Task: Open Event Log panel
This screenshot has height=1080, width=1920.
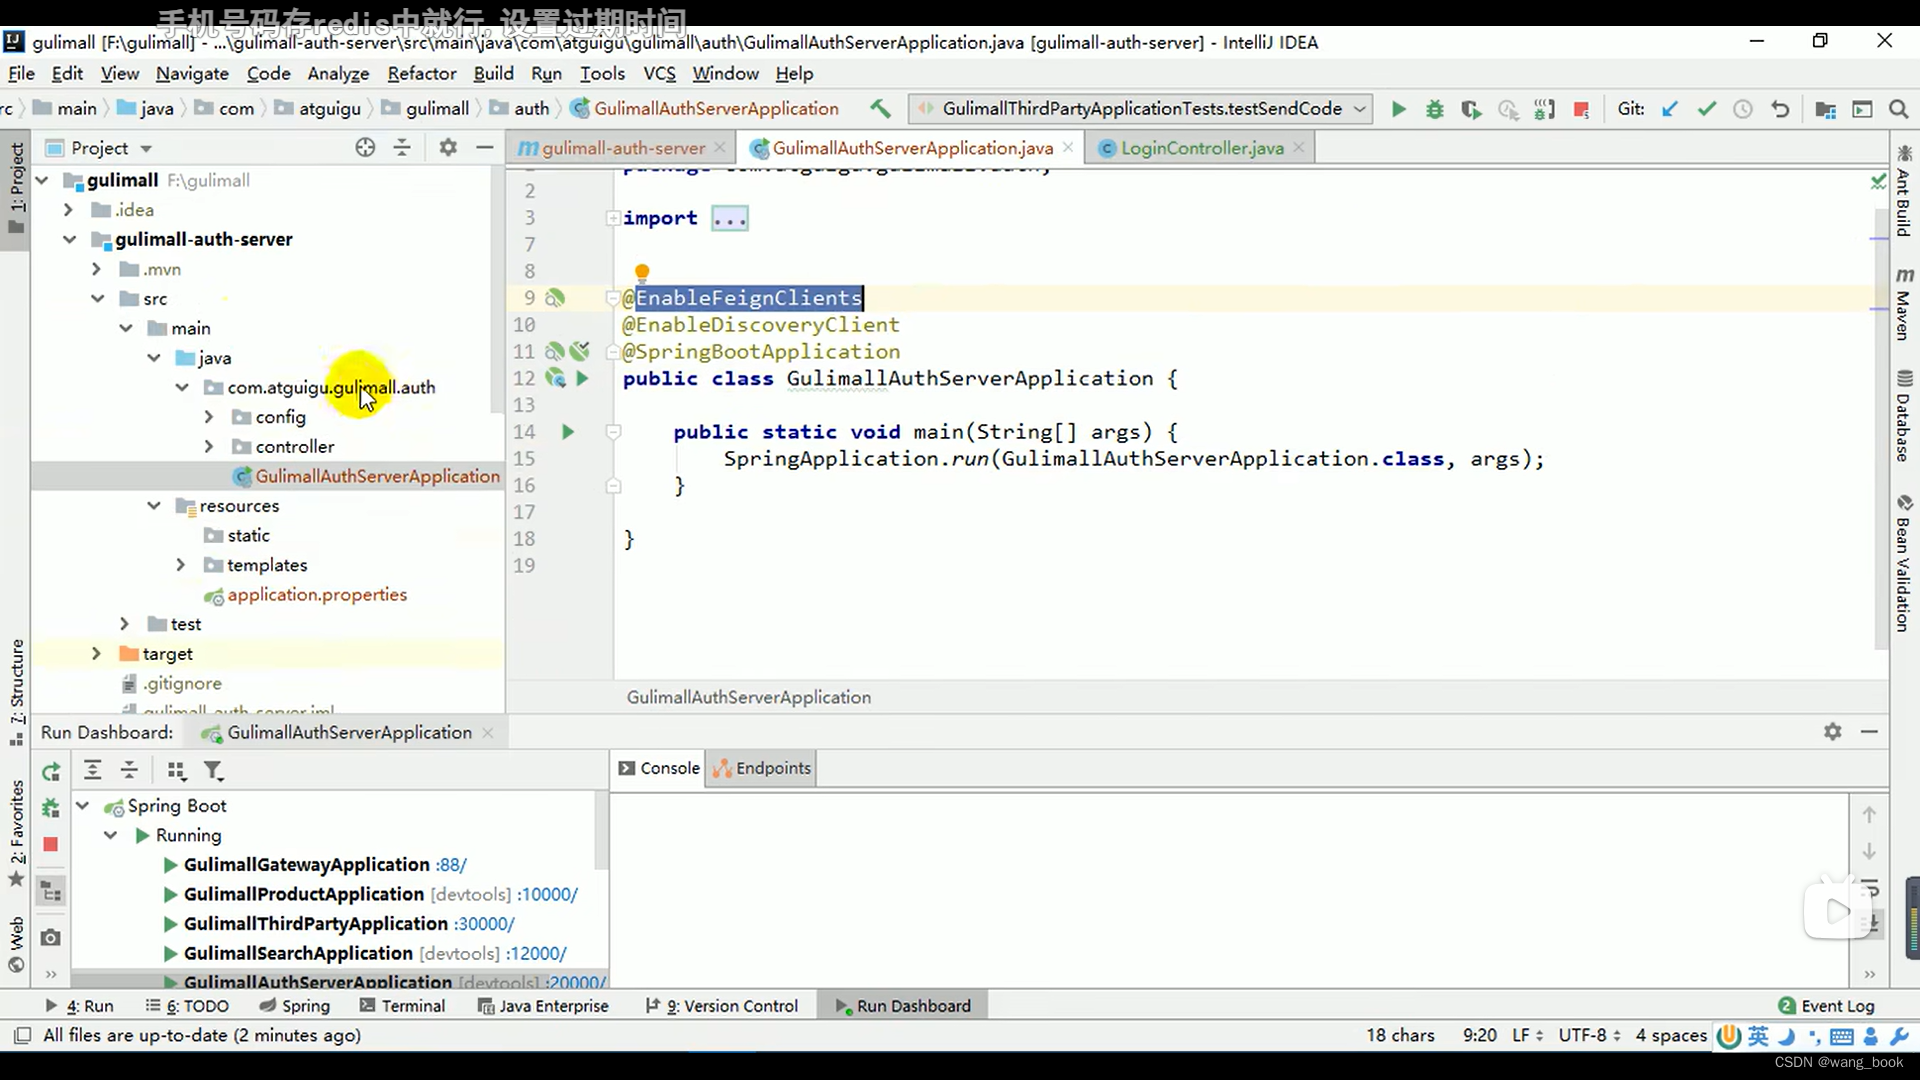Action: 1826,1006
